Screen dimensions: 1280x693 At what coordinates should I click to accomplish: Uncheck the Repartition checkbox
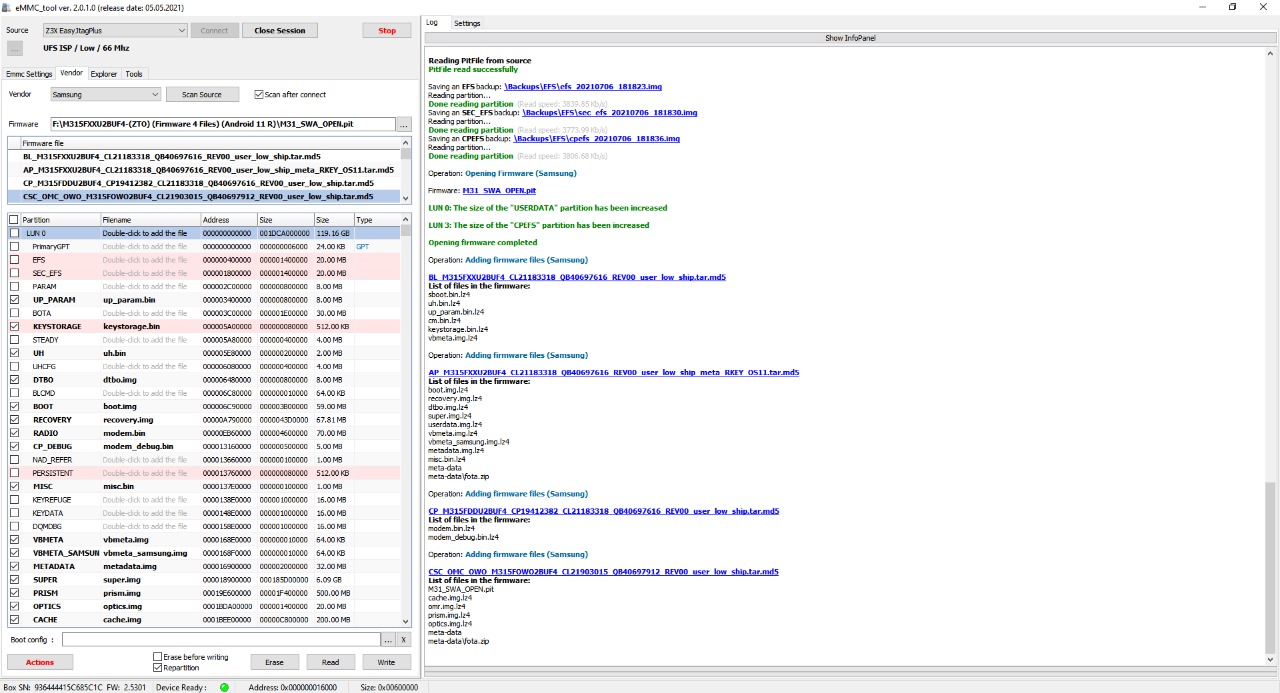pos(157,667)
